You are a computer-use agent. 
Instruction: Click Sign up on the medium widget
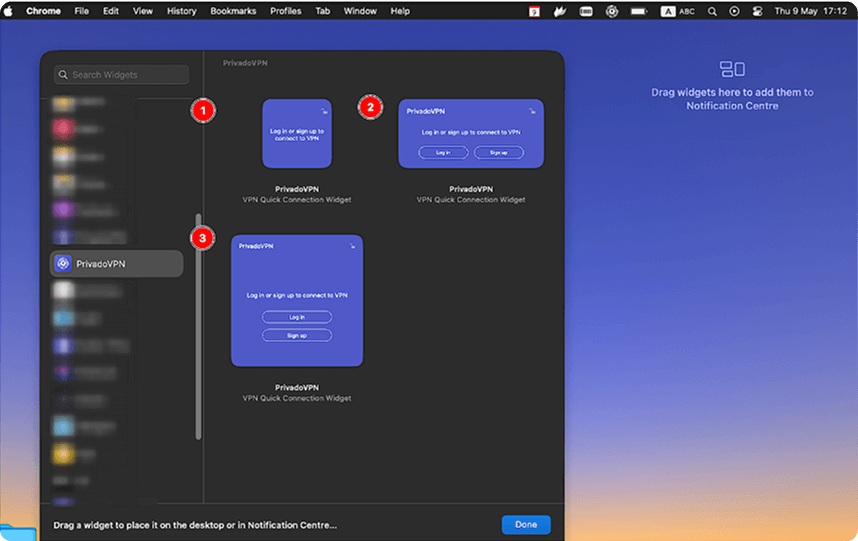coord(498,153)
